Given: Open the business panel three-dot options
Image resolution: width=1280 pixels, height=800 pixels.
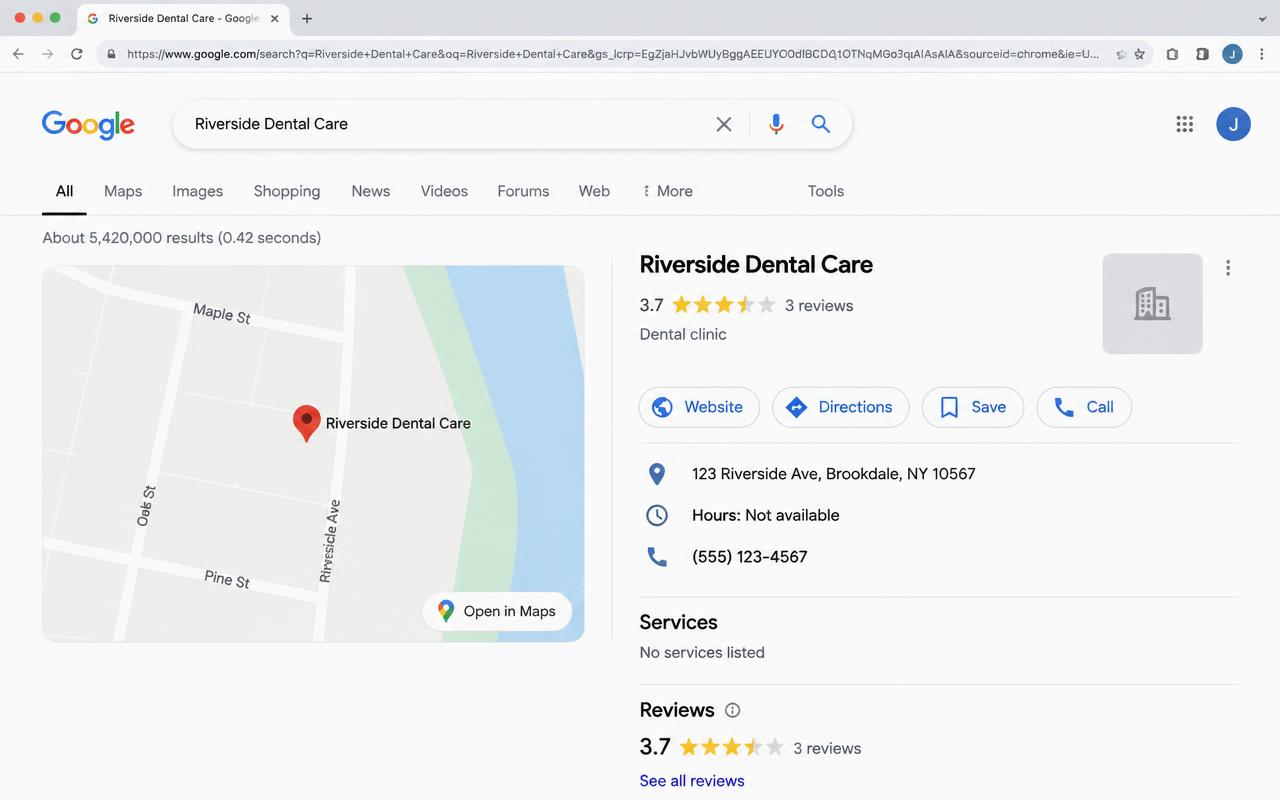Looking at the screenshot, I should (1228, 268).
